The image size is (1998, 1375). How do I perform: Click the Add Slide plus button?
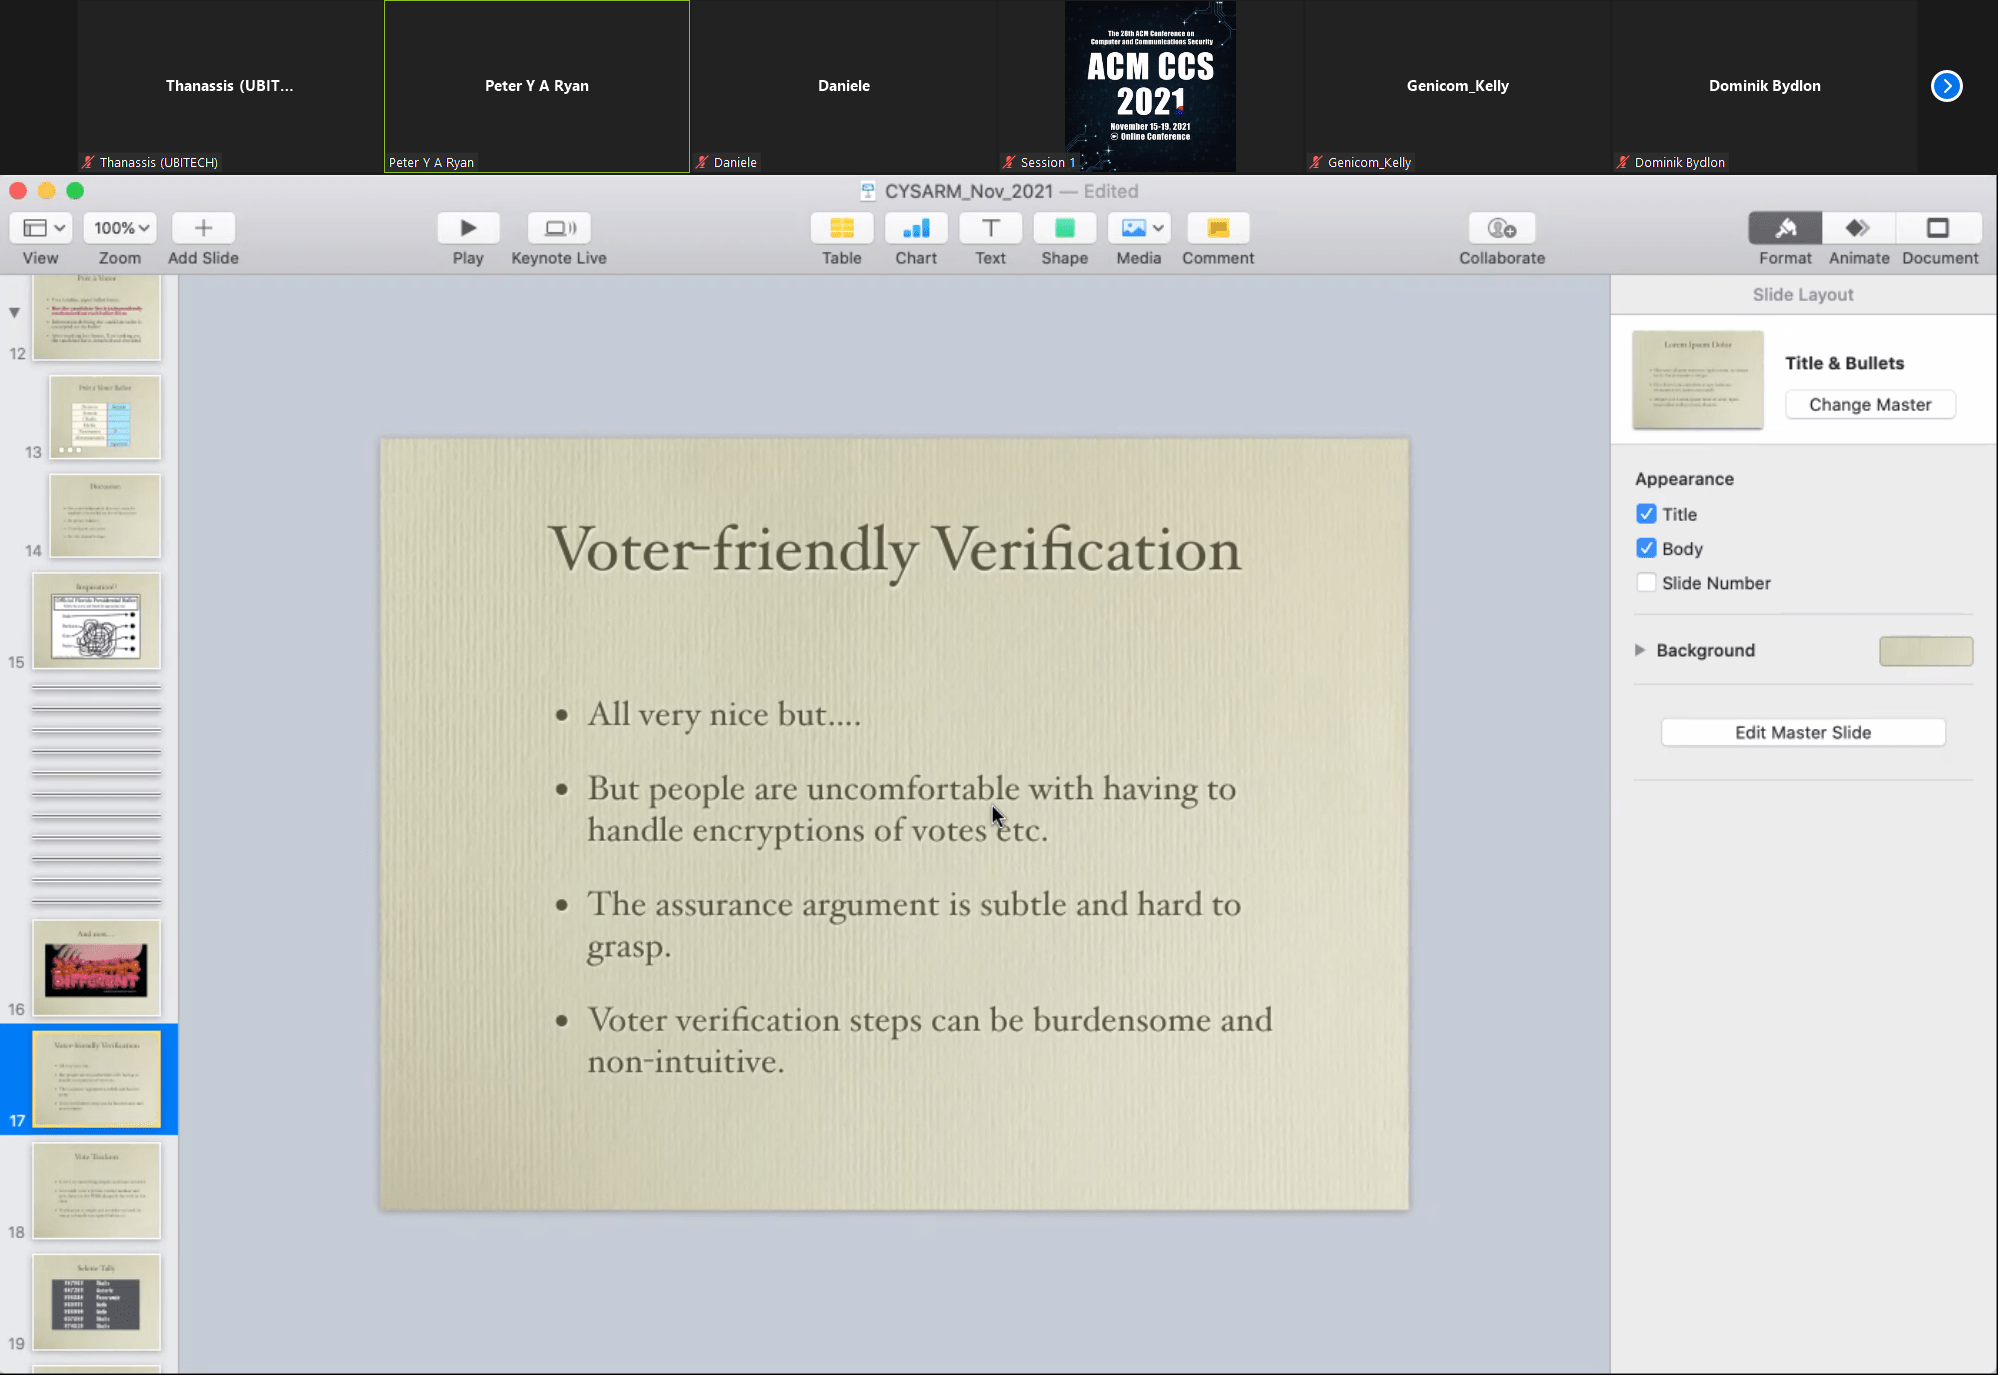(x=203, y=228)
